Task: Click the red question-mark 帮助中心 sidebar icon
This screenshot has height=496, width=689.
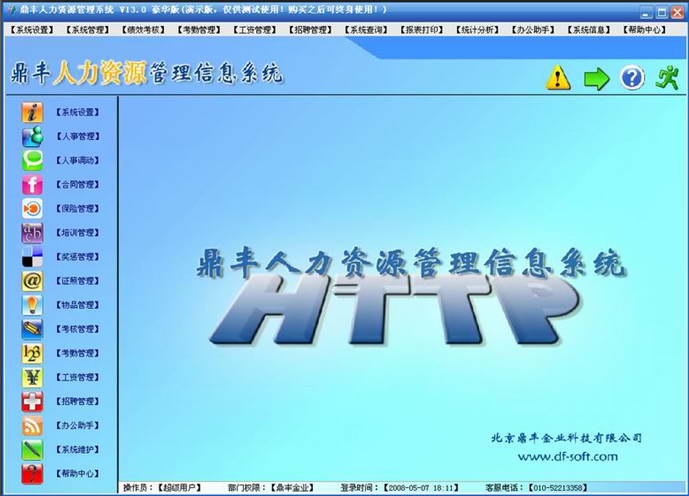Action: [33, 474]
